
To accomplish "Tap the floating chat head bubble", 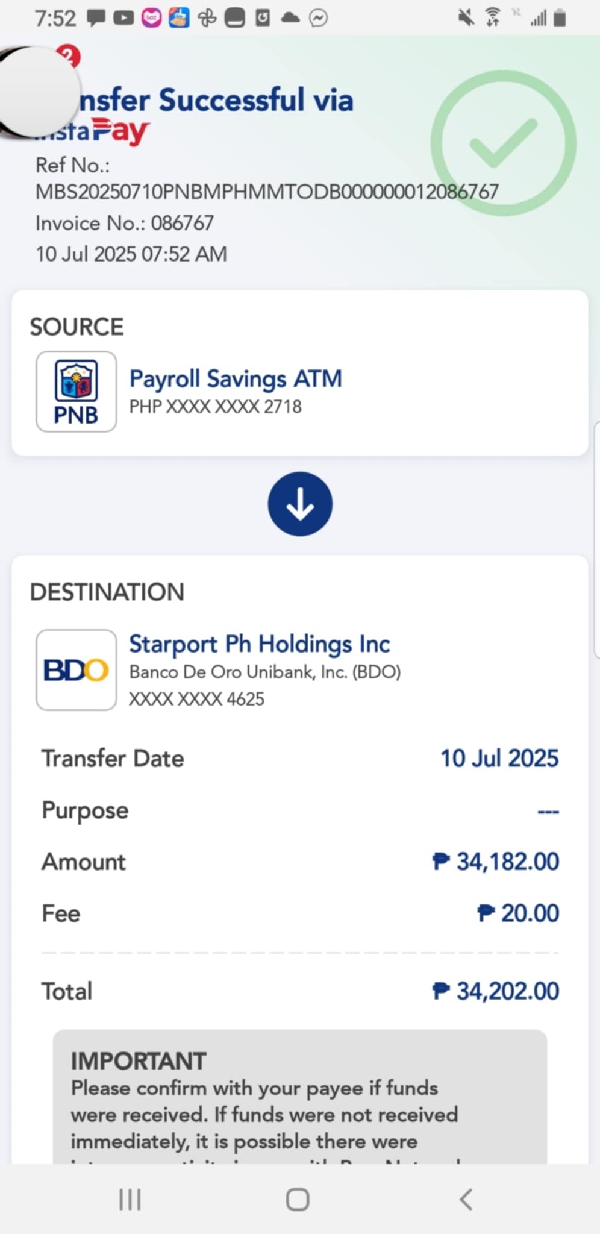I will [x=36, y=92].
